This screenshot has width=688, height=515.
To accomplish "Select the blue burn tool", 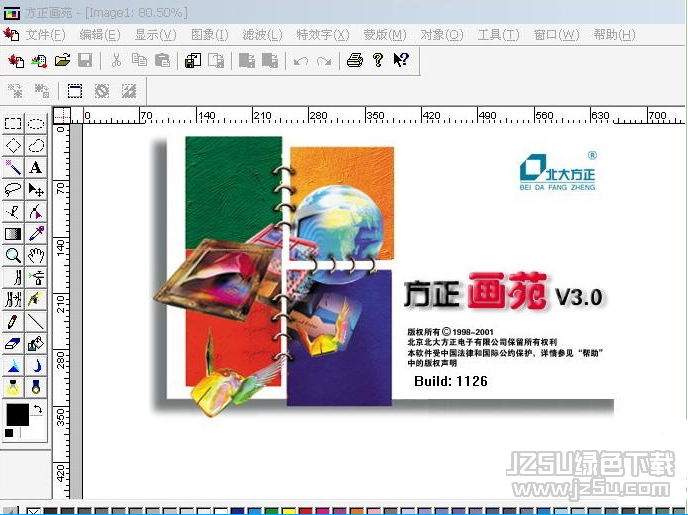I will [36, 388].
